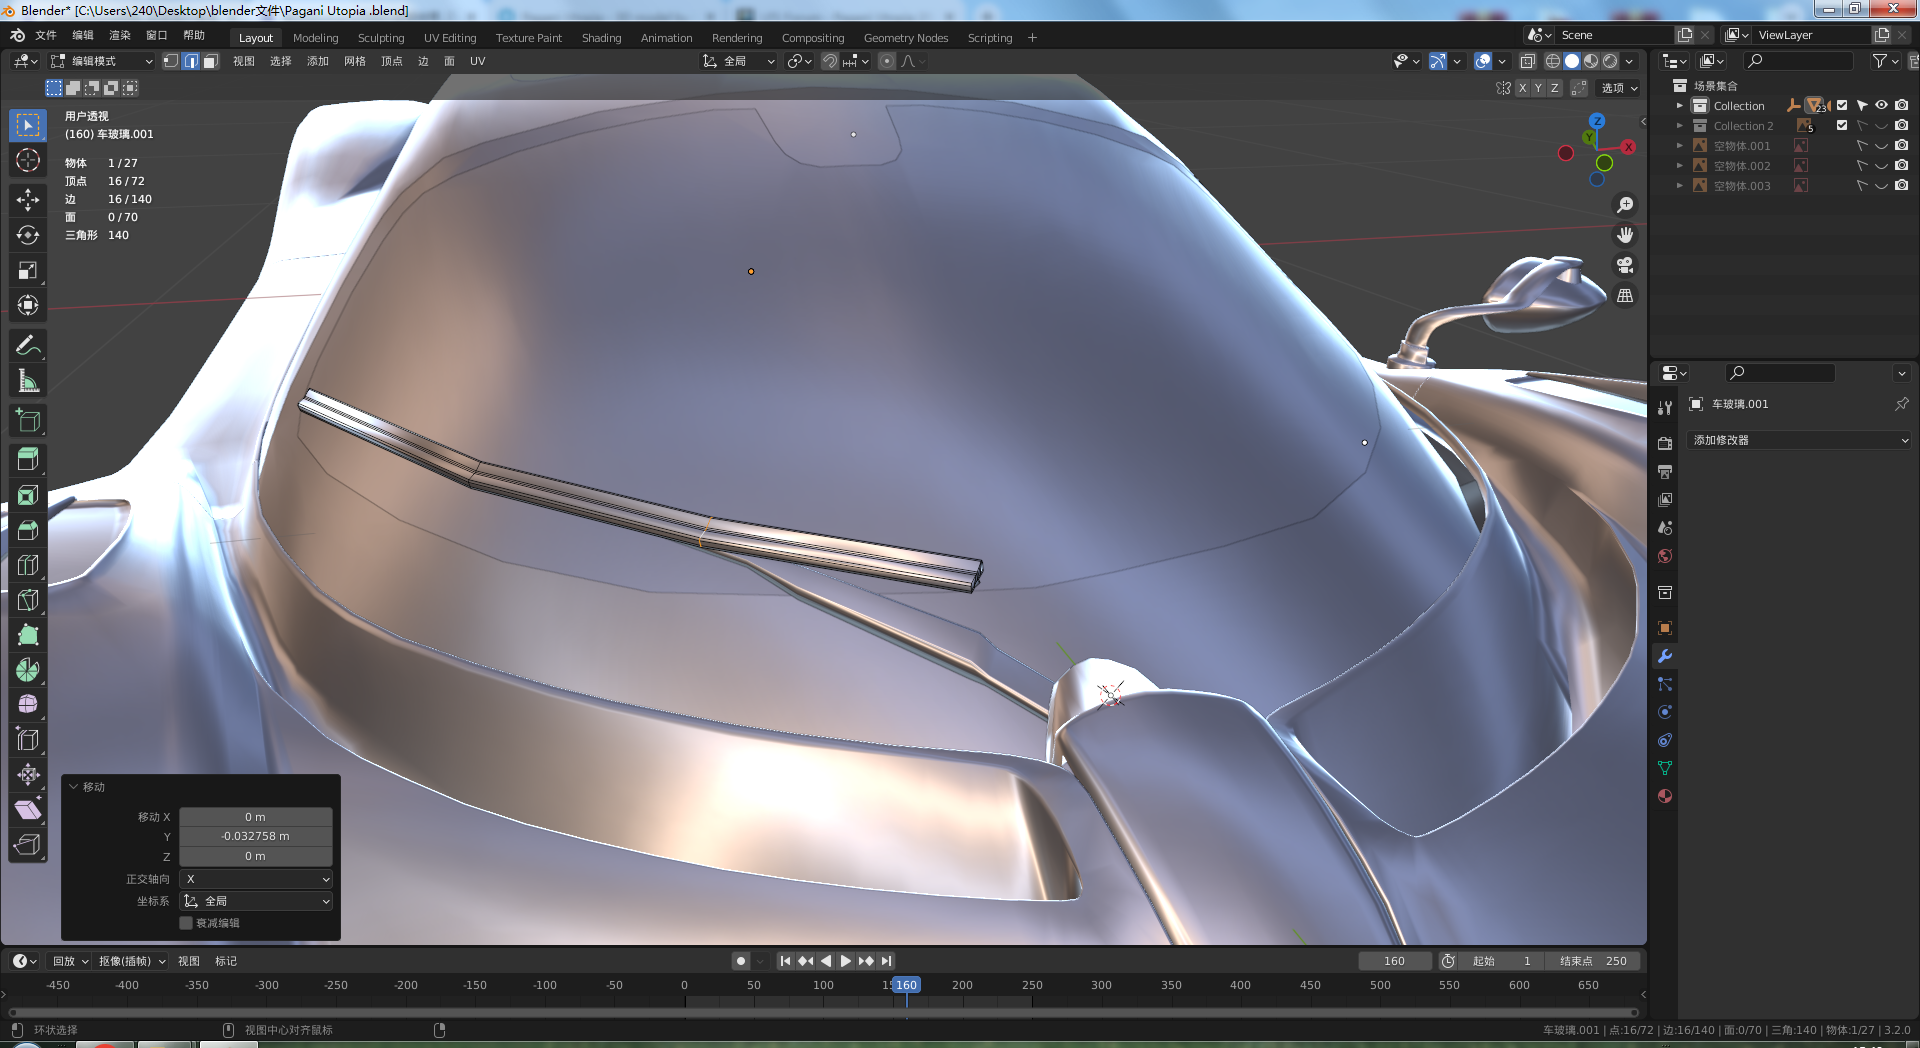Choose the Scale tool
Viewport: 1920px width, 1048px height.
click(x=28, y=270)
